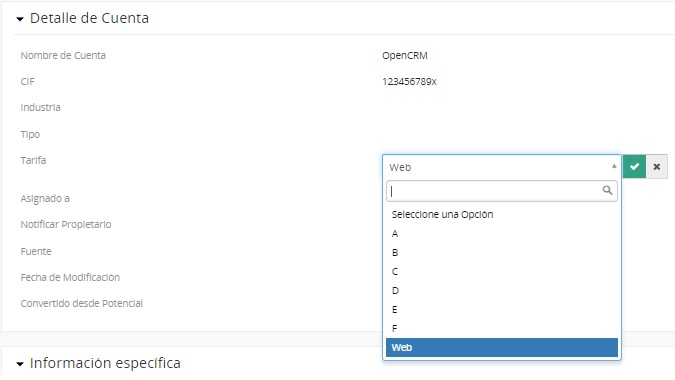Click the OpenCRM account name value
Image resolution: width=675 pixels, height=380 pixels.
(x=405, y=56)
